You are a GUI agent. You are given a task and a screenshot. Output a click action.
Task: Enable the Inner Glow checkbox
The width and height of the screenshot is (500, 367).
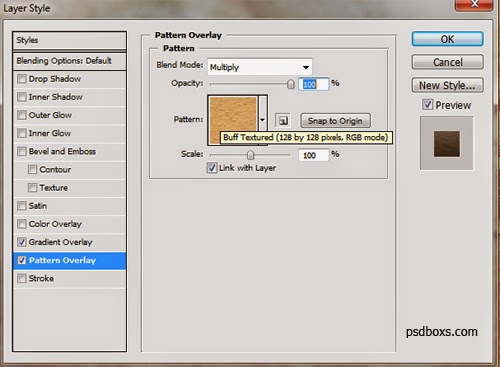point(22,133)
